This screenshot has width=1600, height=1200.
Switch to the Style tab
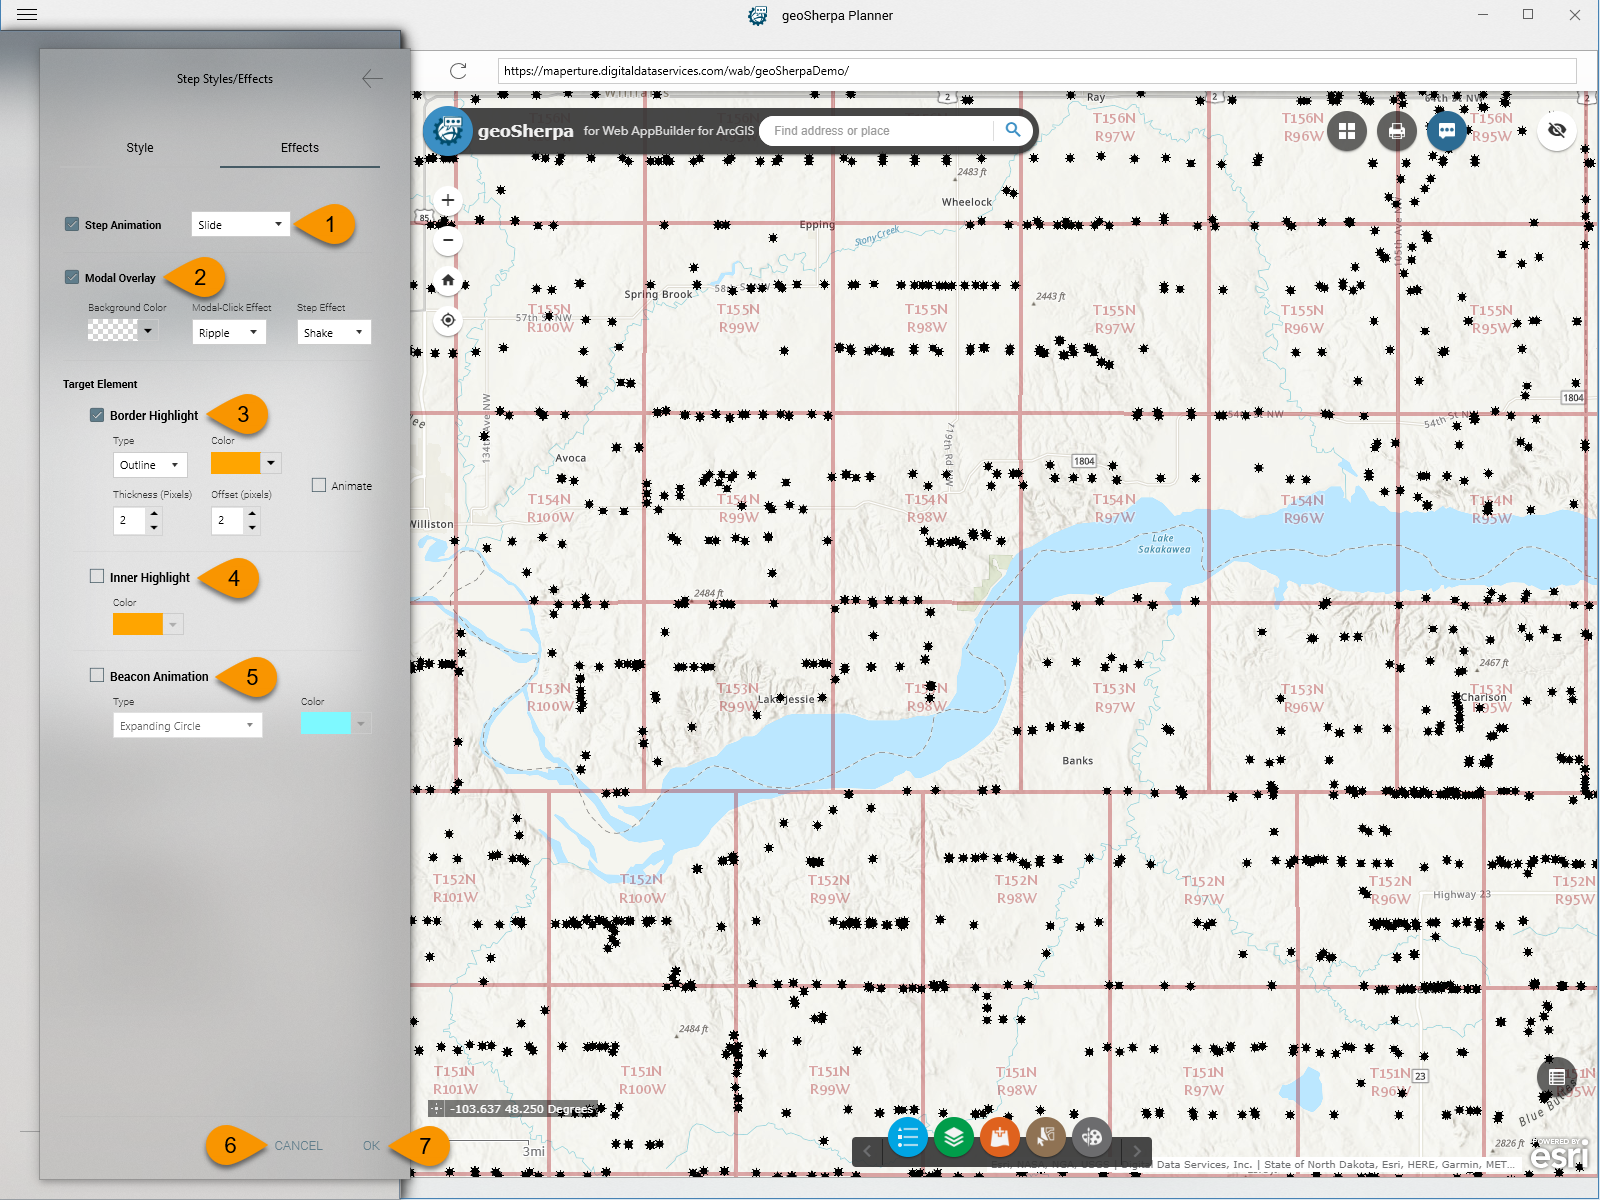140,148
